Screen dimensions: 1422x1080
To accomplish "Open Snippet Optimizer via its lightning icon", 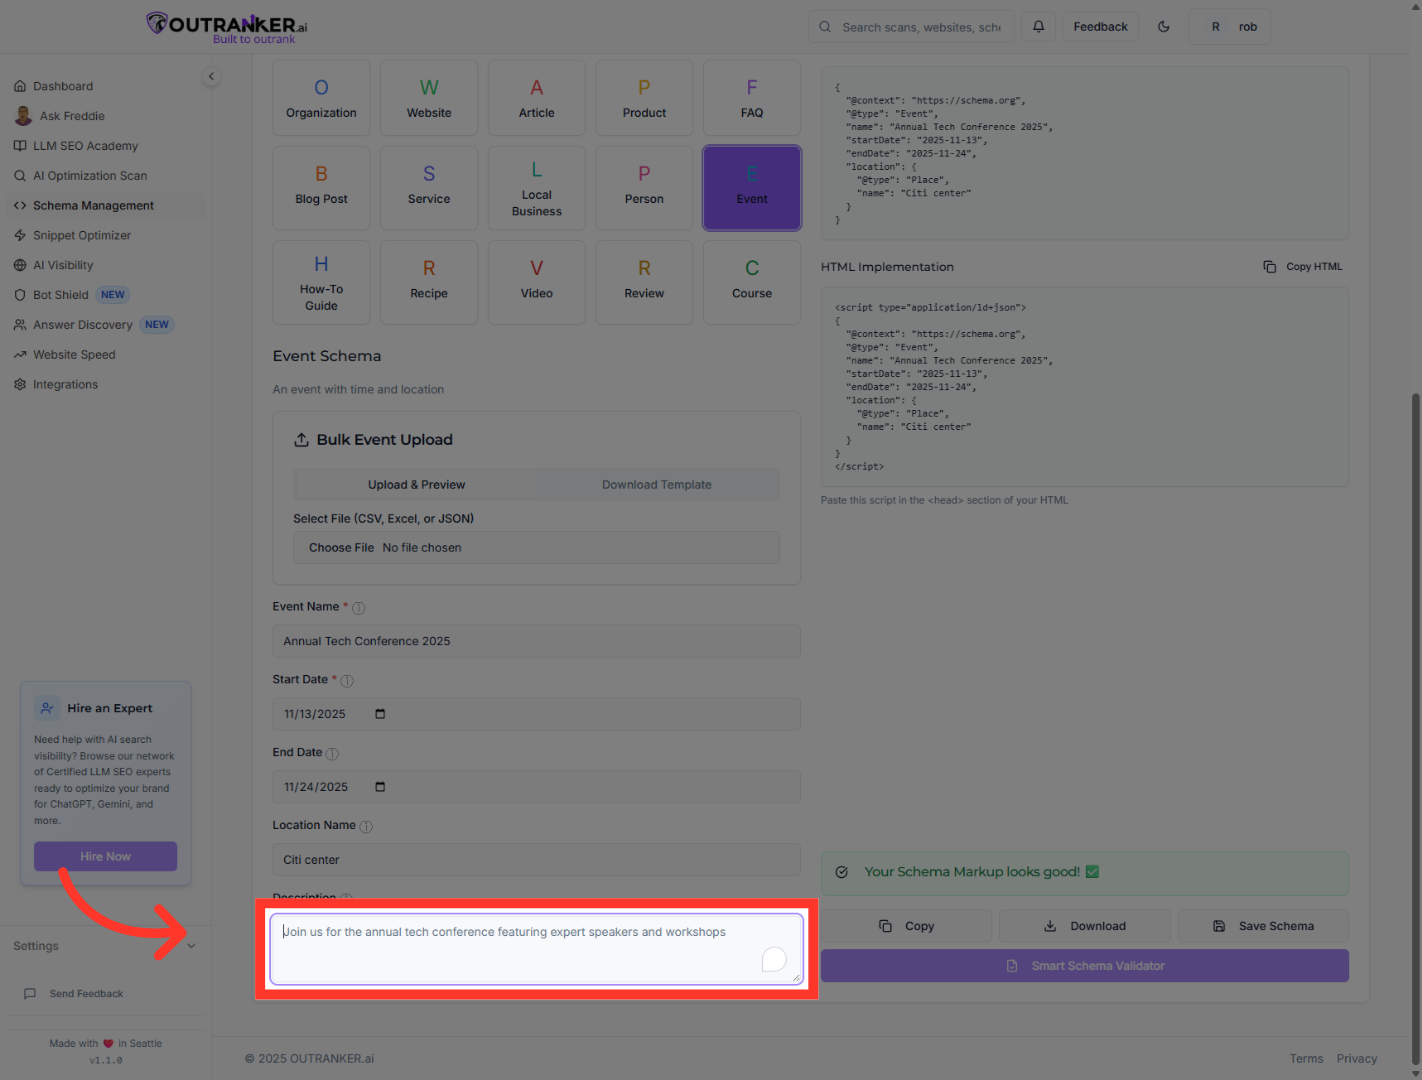I will point(20,236).
